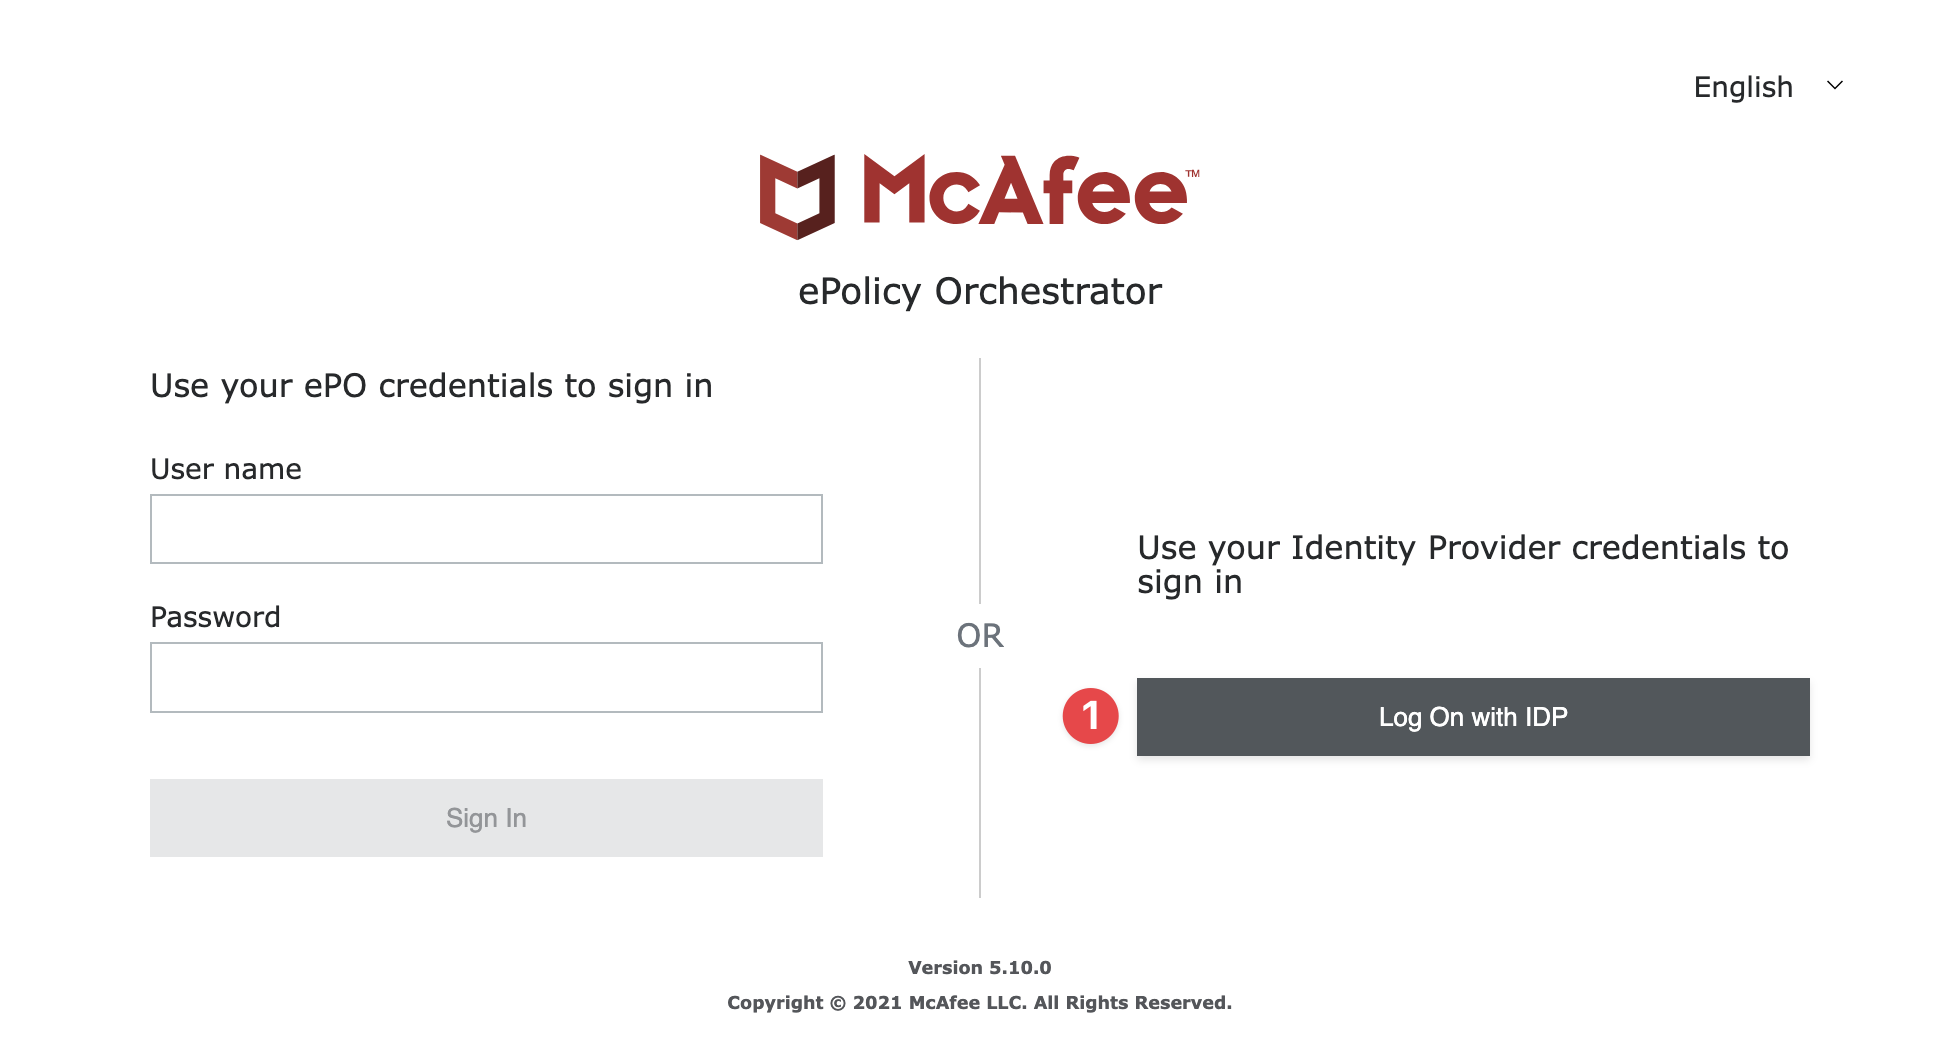Expand the language chevron arrow

(1835, 86)
